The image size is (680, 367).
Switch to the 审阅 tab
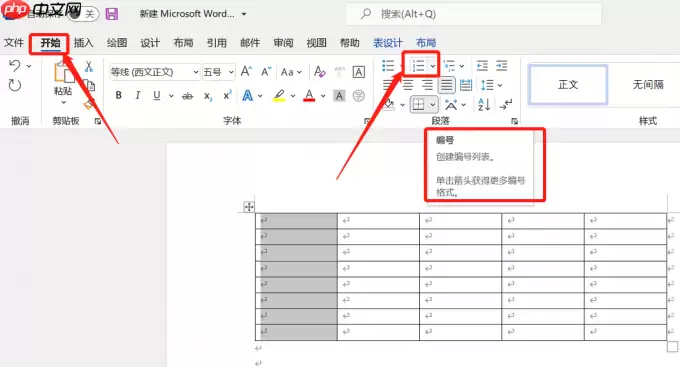click(283, 43)
